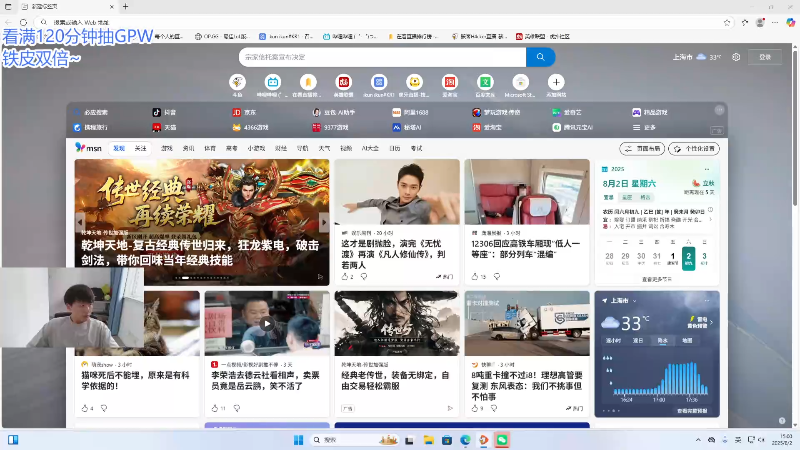Click the blue search magnifier button
The height and width of the screenshot is (450, 800).
click(540, 57)
